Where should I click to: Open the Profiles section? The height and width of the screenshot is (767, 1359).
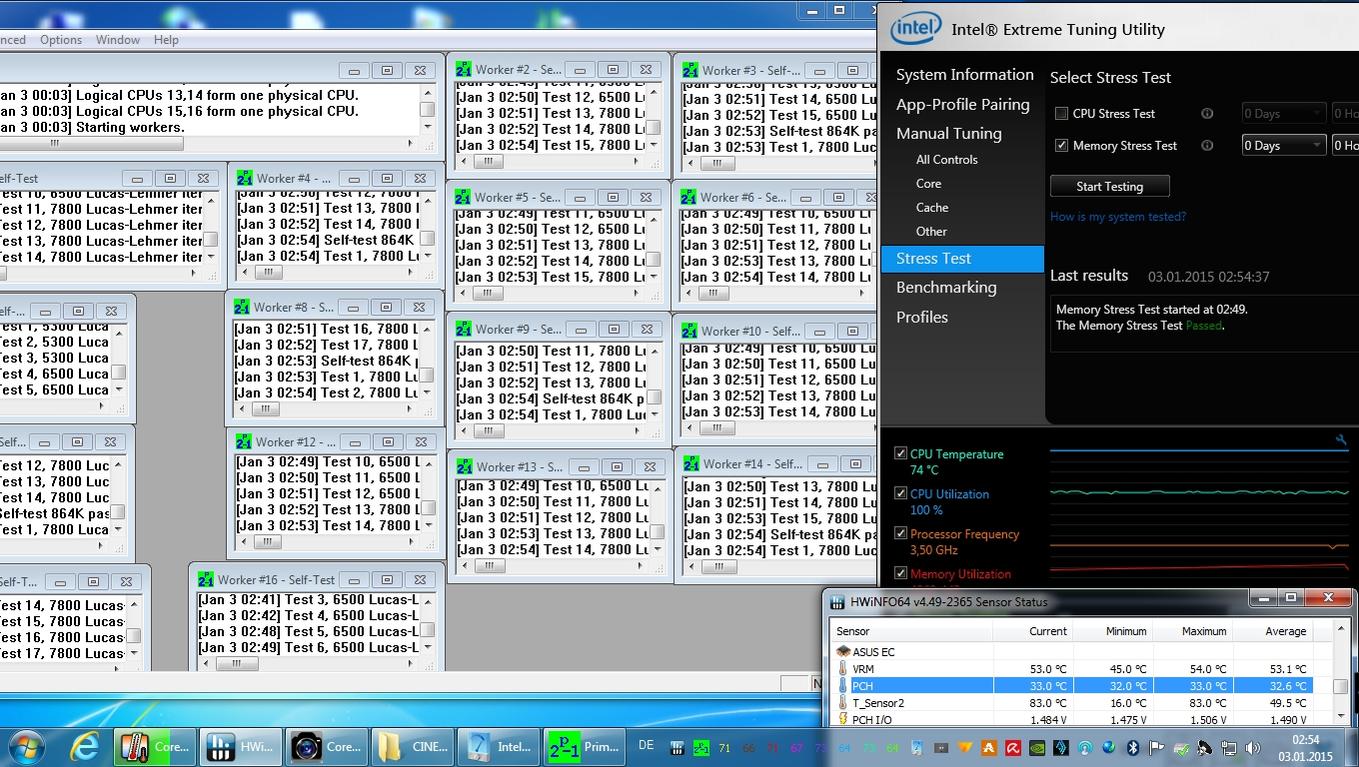tap(922, 318)
